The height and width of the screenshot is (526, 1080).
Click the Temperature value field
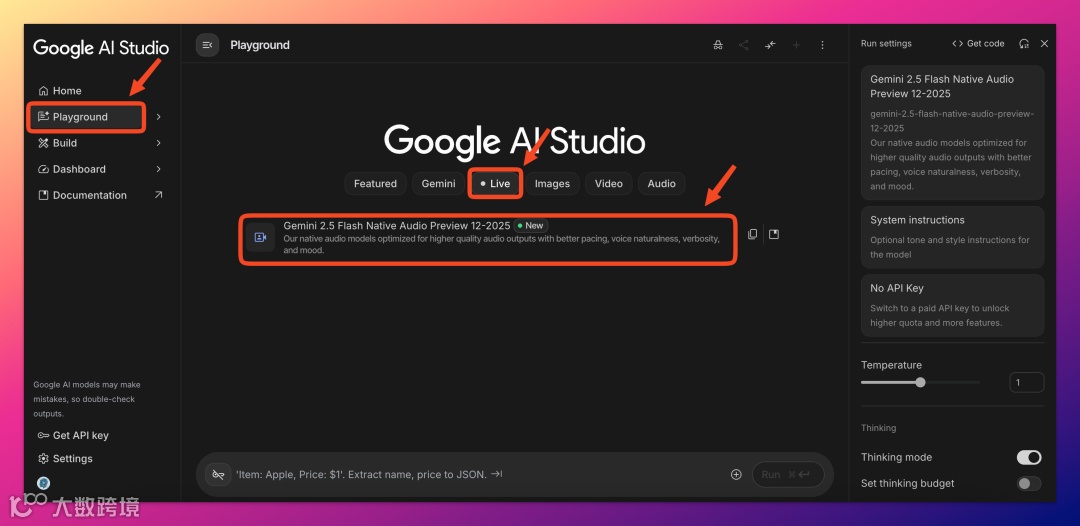[x=1026, y=383]
